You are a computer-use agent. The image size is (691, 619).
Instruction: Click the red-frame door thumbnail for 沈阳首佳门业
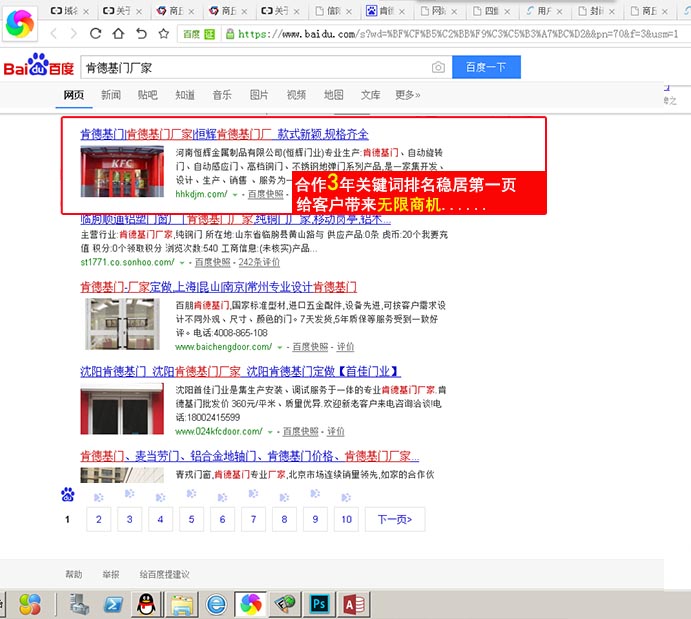point(122,409)
